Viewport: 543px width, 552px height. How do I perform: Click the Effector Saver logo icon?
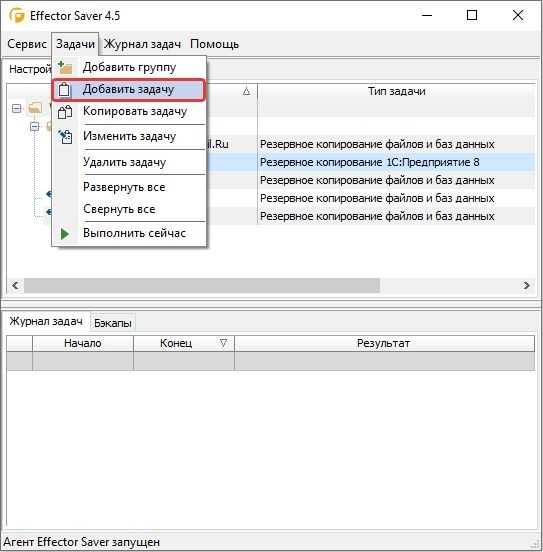coord(17,15)
